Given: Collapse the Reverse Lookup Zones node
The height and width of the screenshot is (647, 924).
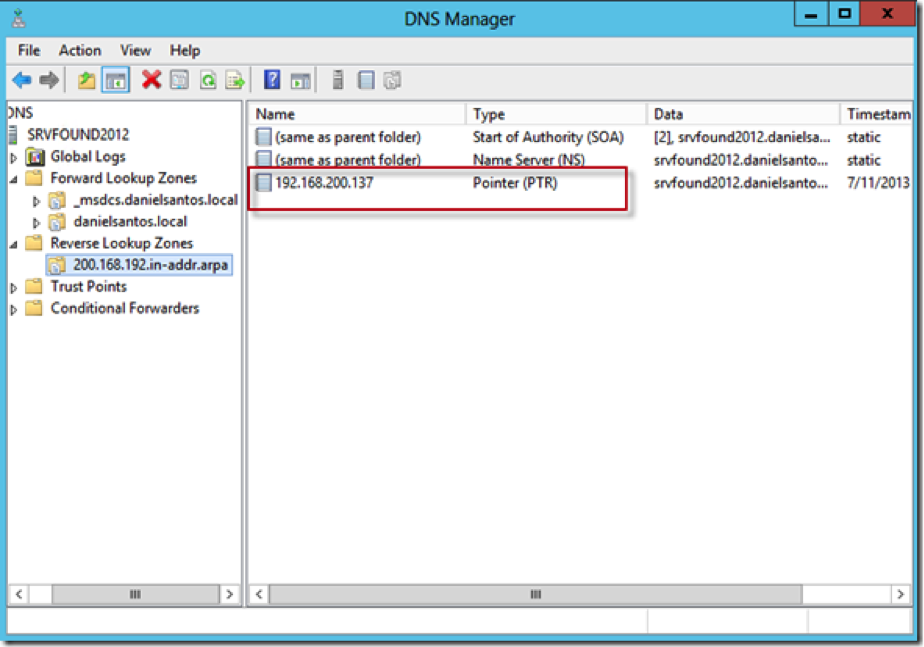Looking at the screenshot, I should pyautogui.click(x=14, y=244).
